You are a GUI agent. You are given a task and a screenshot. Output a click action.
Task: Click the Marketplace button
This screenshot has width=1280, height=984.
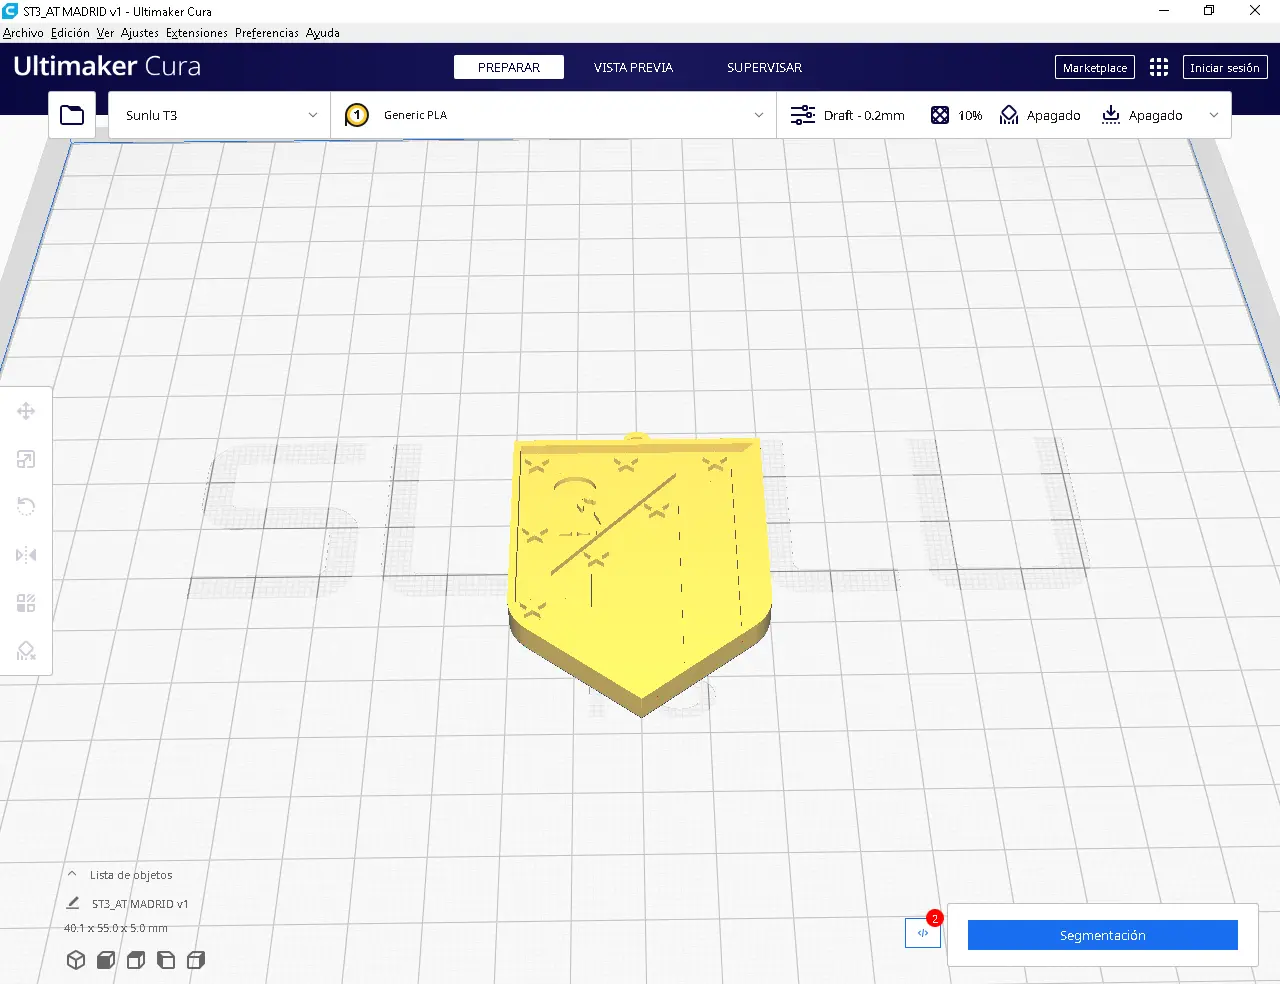click(1094, 67)
